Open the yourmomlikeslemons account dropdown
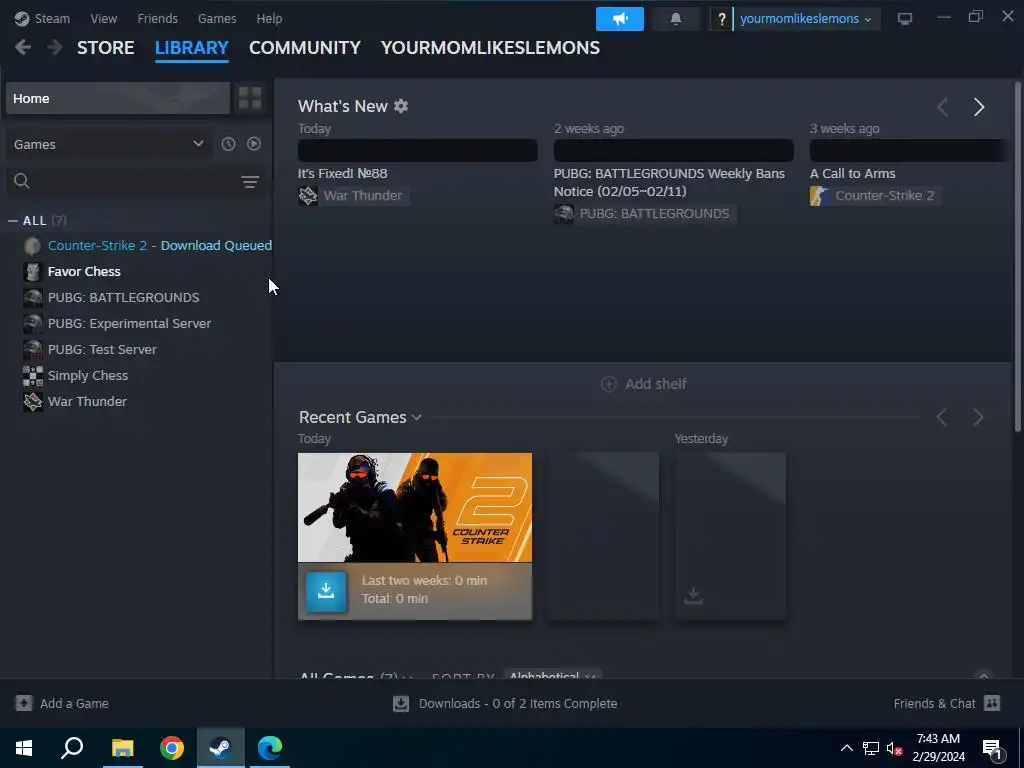The height and width of the screenshot is (768, 1024). pyautogui.click(x=806, y=19)
